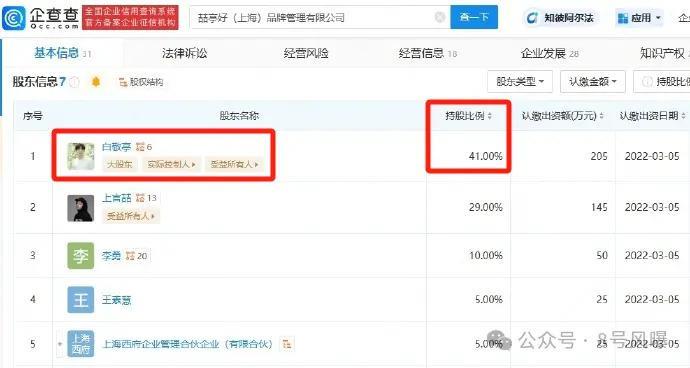Select the 10.00% holding ratio cell
This screenshot has width=690, height=368.
pos(486,255)
